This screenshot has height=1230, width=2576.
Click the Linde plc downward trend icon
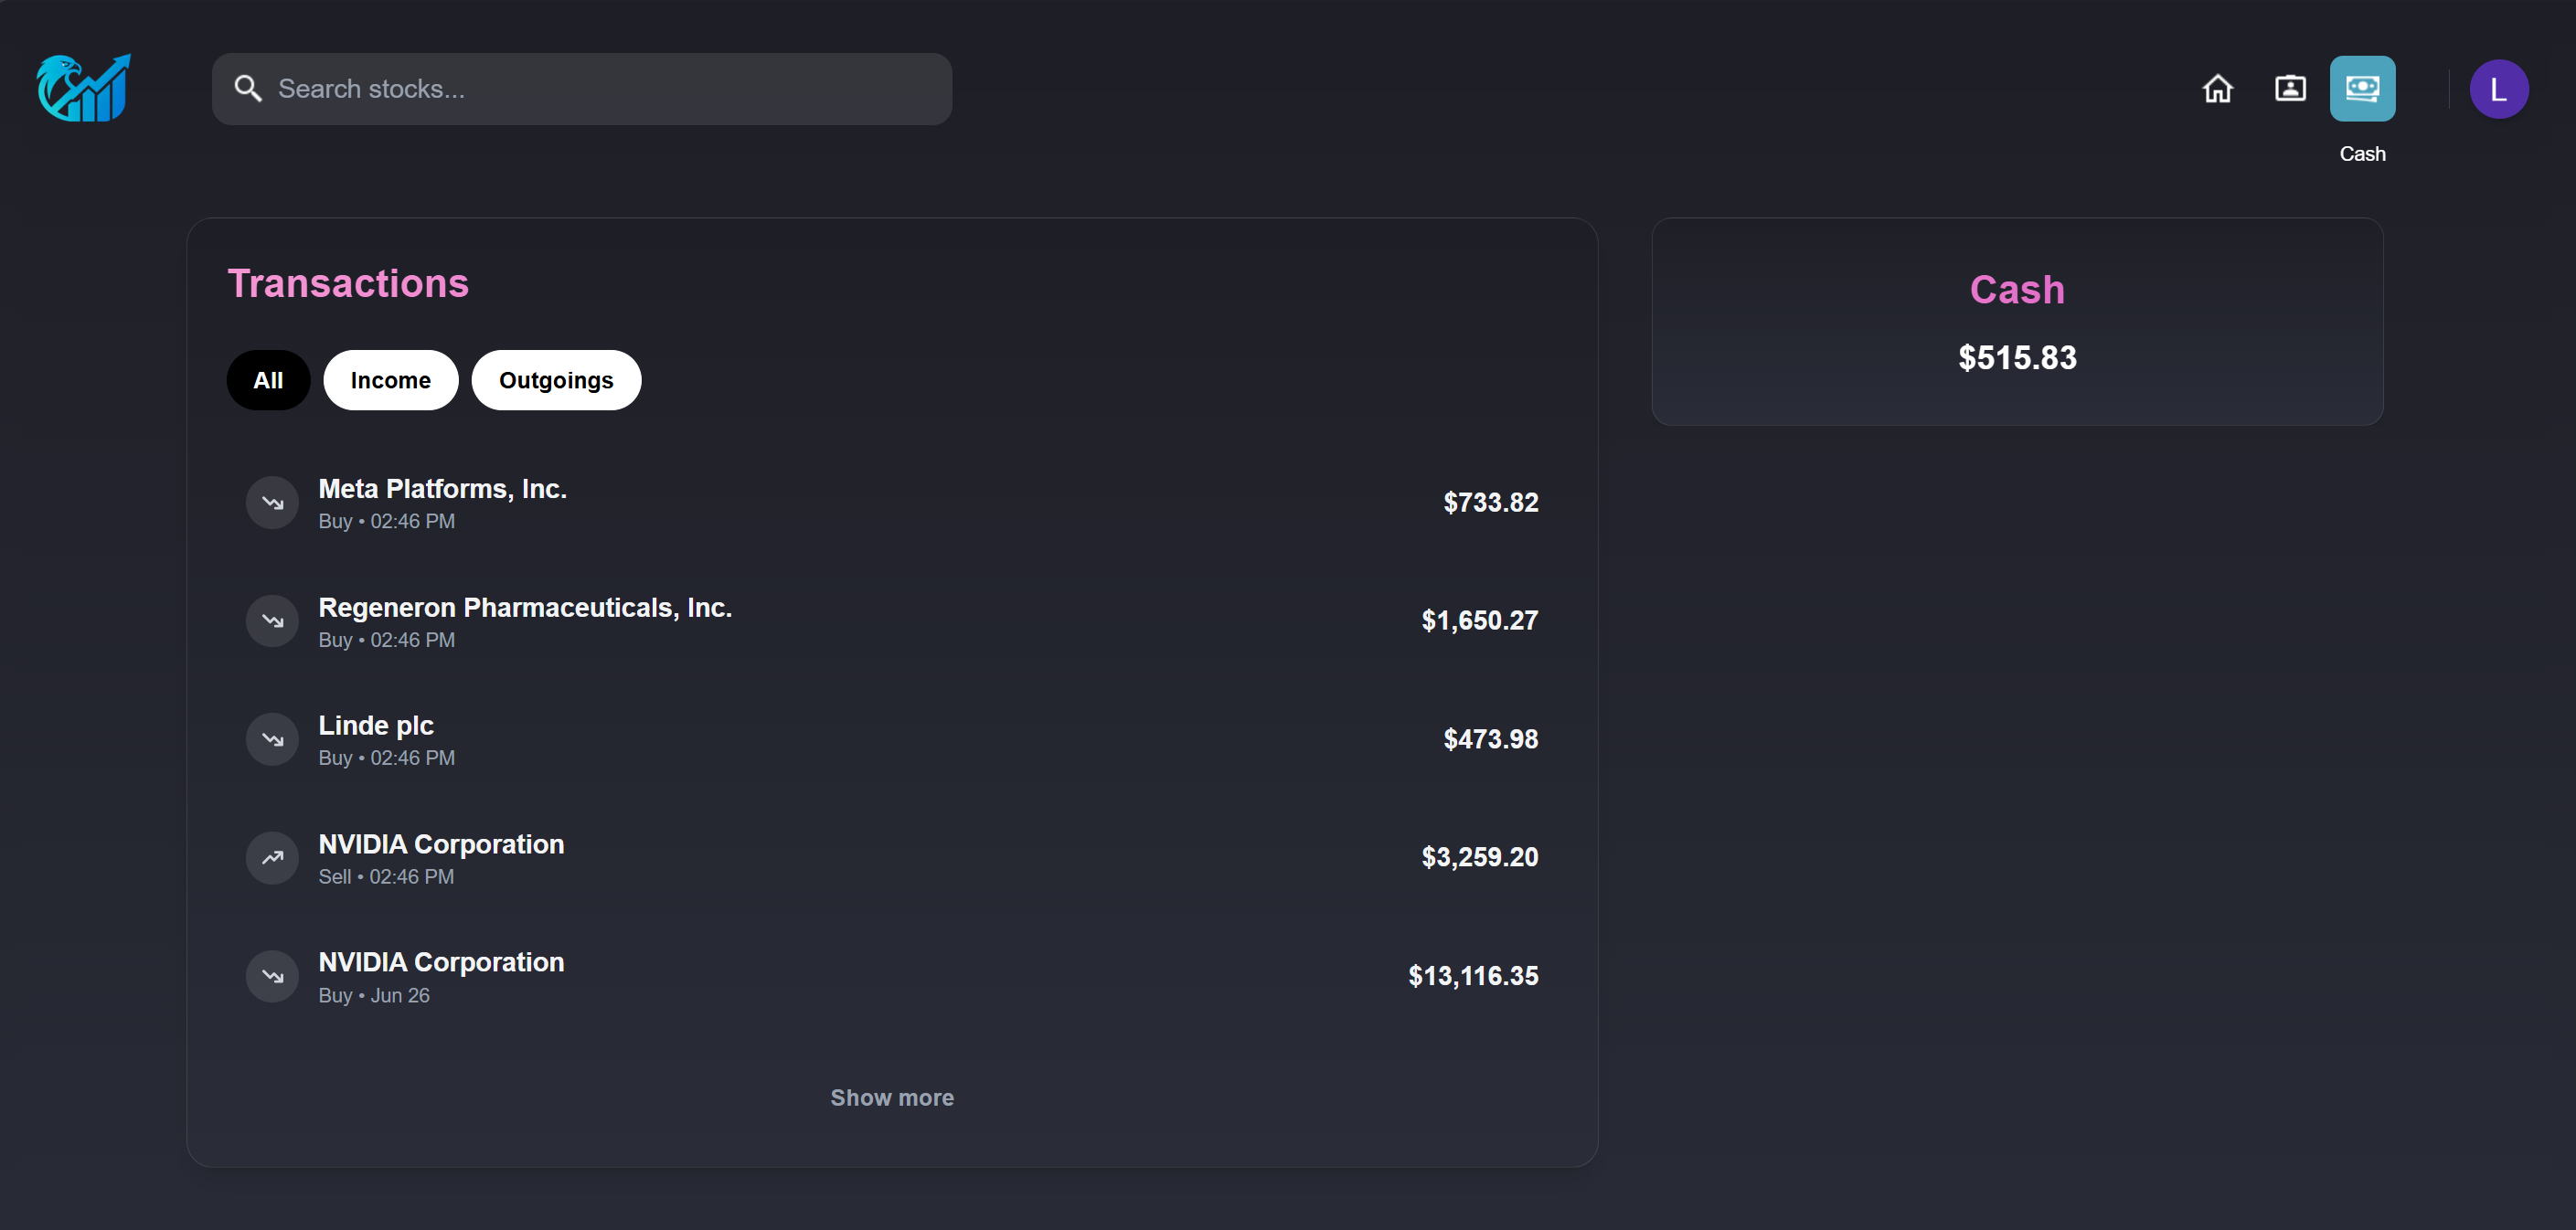(272, 739)
